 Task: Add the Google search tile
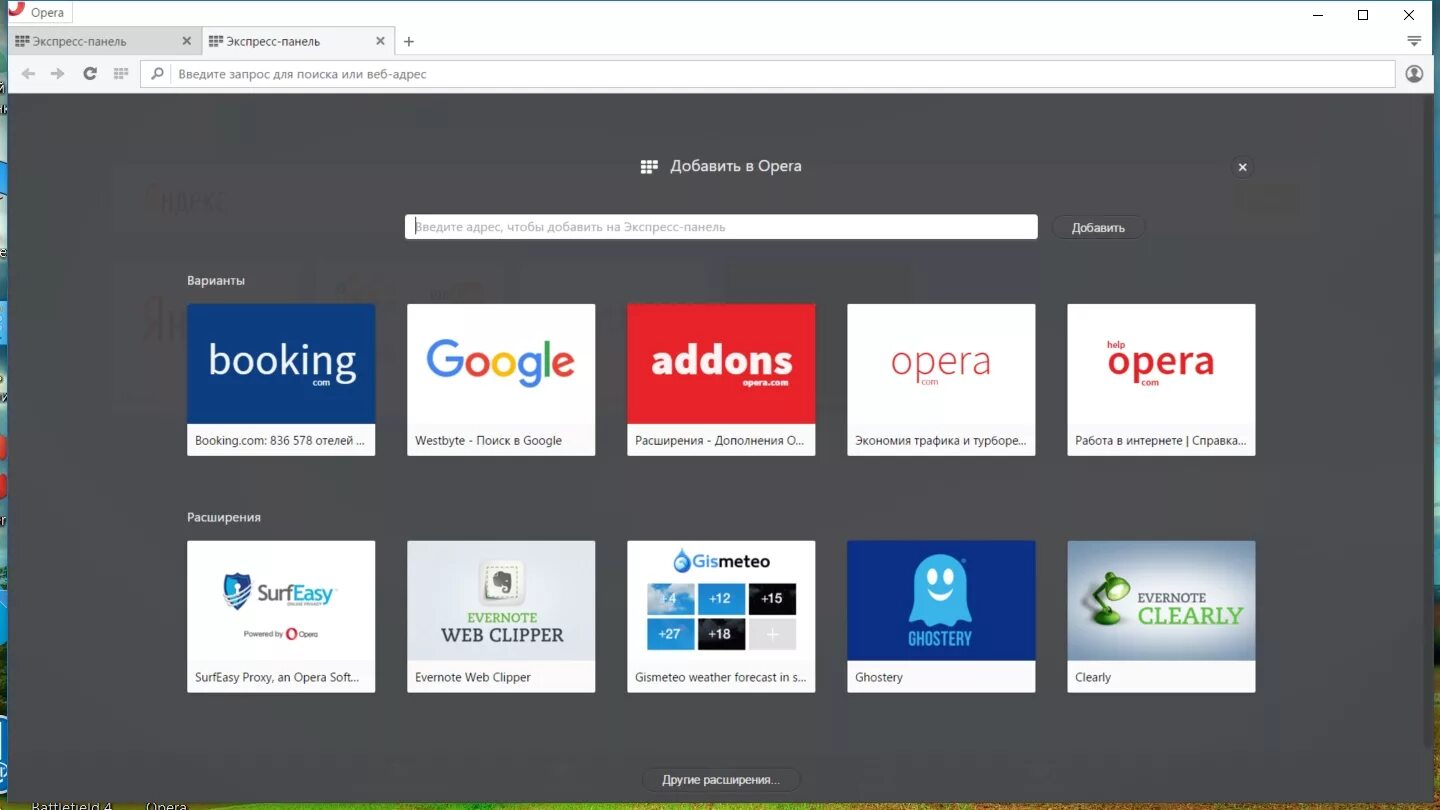point(501,380)
